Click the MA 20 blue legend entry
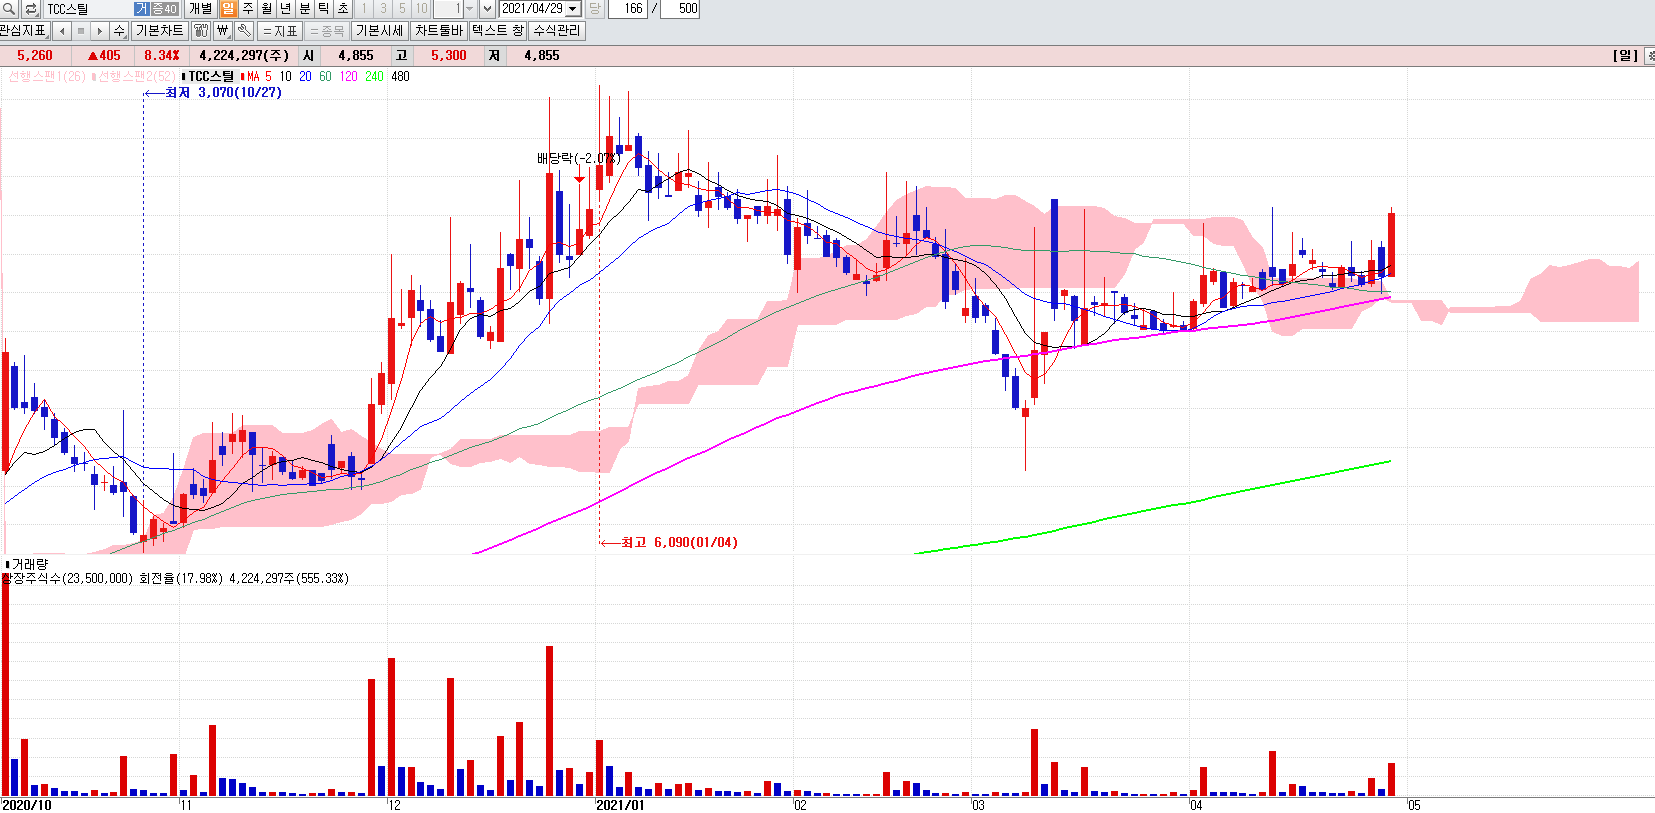The width and height of the screenshot is (1655, 813). click(x=305, y=77)
